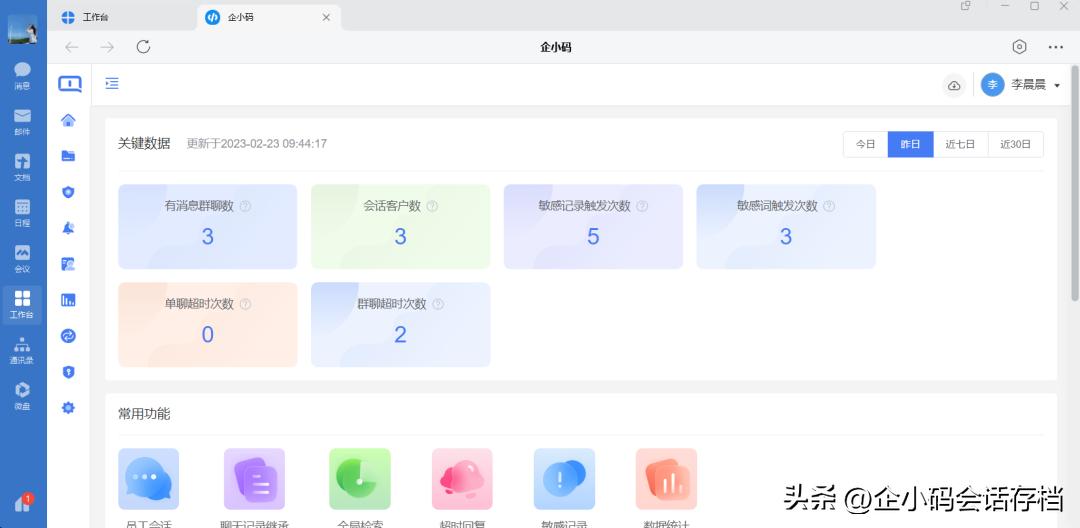The height and width of the screenshot is (528, 1080).
Task: Open the 邮件 mail icon
Action: (x=22, y=120)
